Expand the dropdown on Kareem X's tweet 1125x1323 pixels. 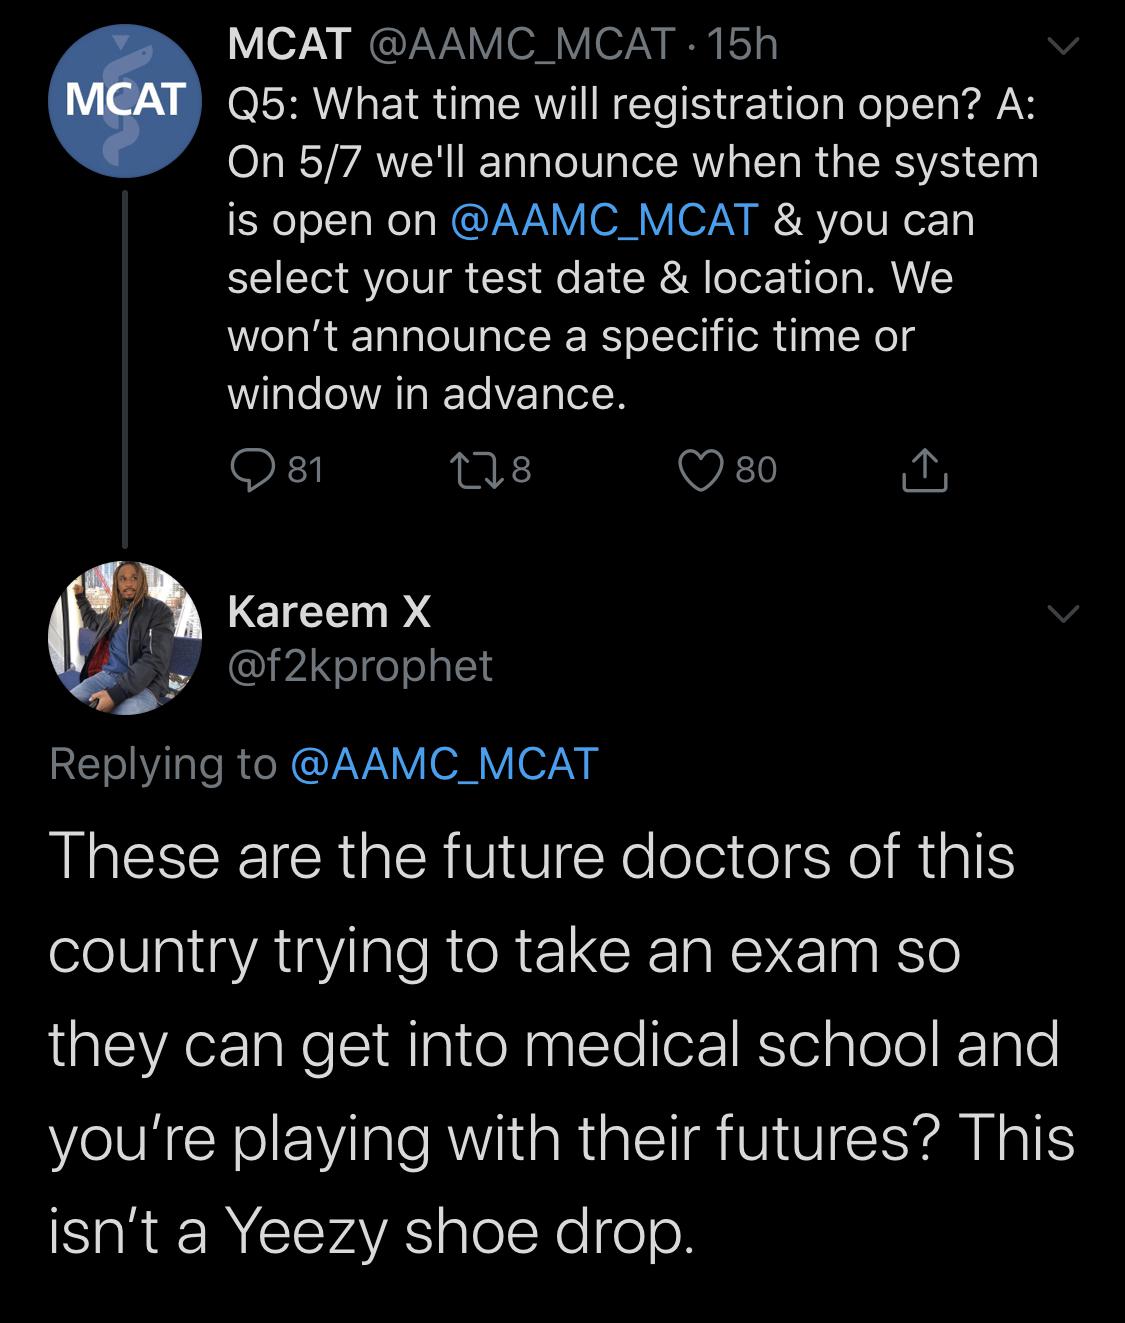[1065, 612]
